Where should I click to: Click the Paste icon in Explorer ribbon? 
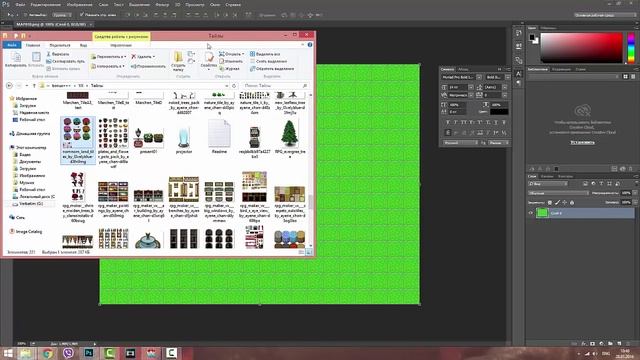point(36,57)
